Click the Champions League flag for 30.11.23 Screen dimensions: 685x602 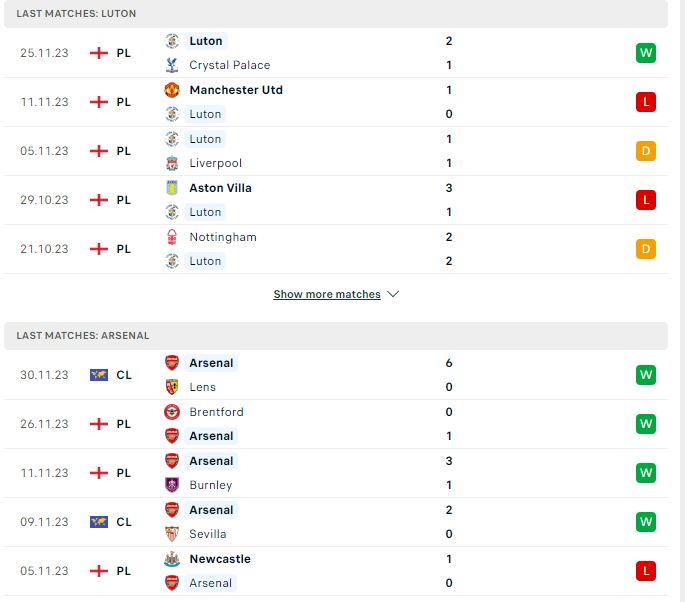coord(99,375)
